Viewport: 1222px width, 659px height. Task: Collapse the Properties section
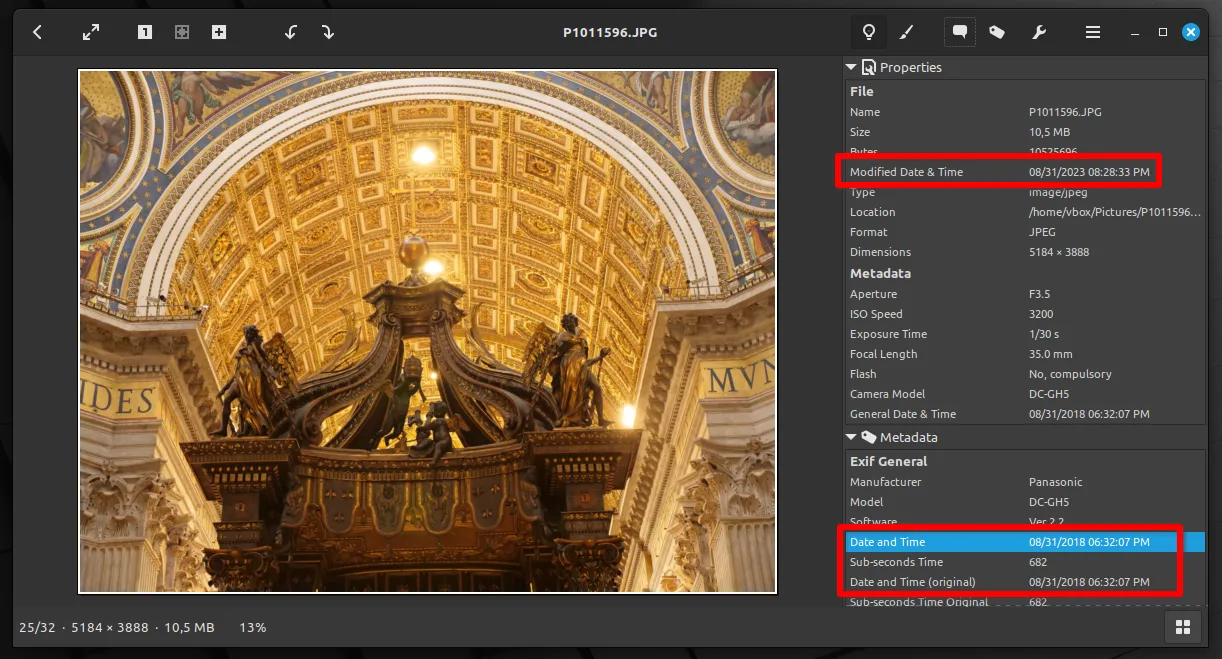point(852,66)
